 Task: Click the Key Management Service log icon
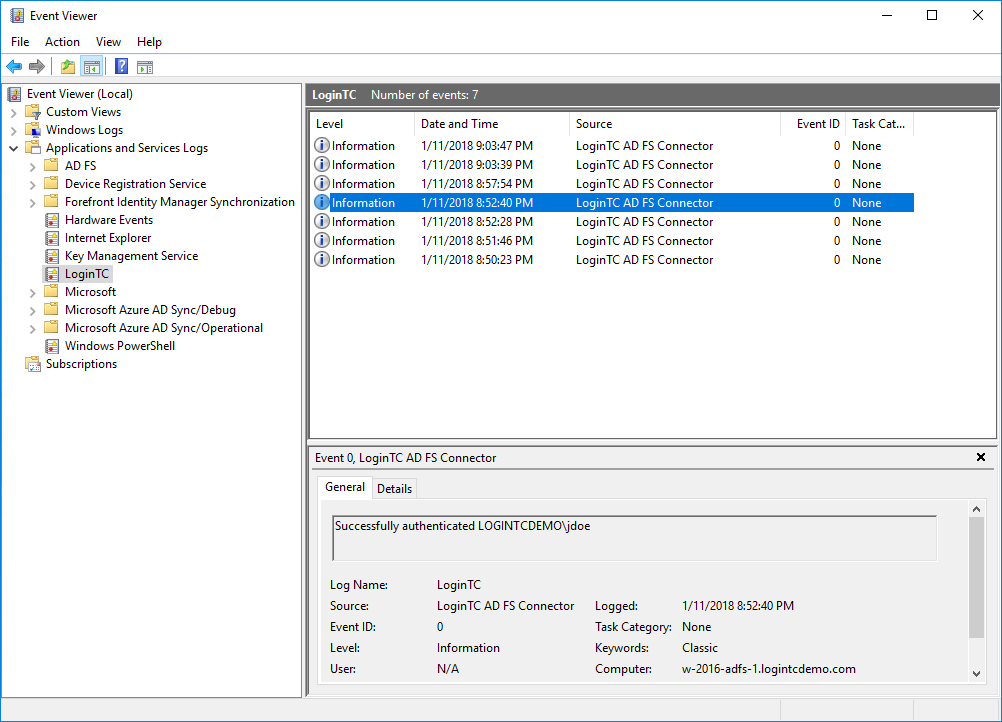tap(52, 256)
